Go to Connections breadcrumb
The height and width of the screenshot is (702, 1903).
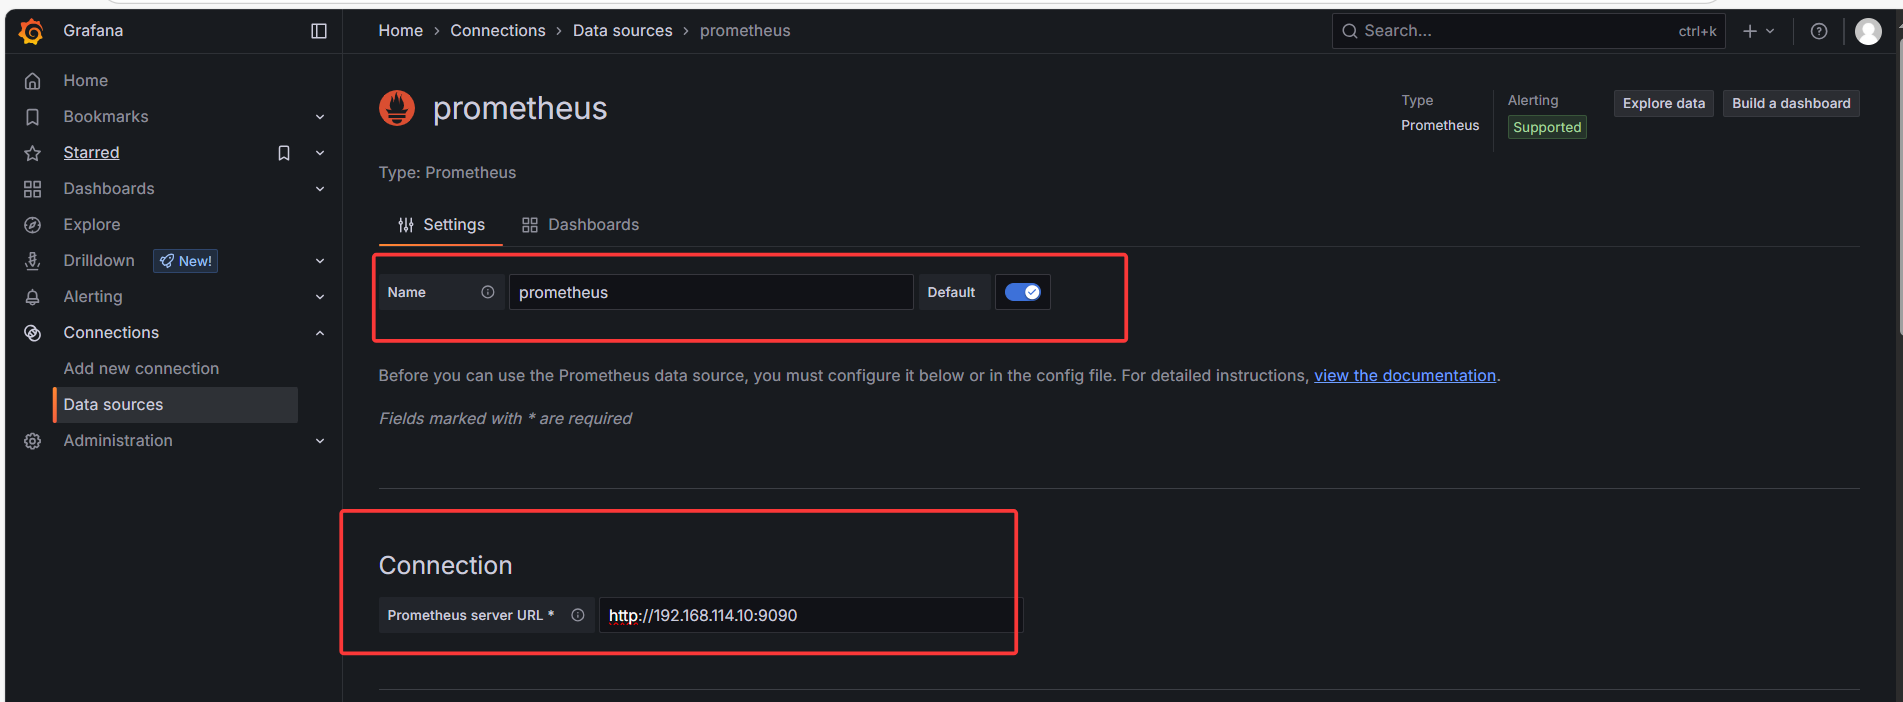[x=498, y=31]
